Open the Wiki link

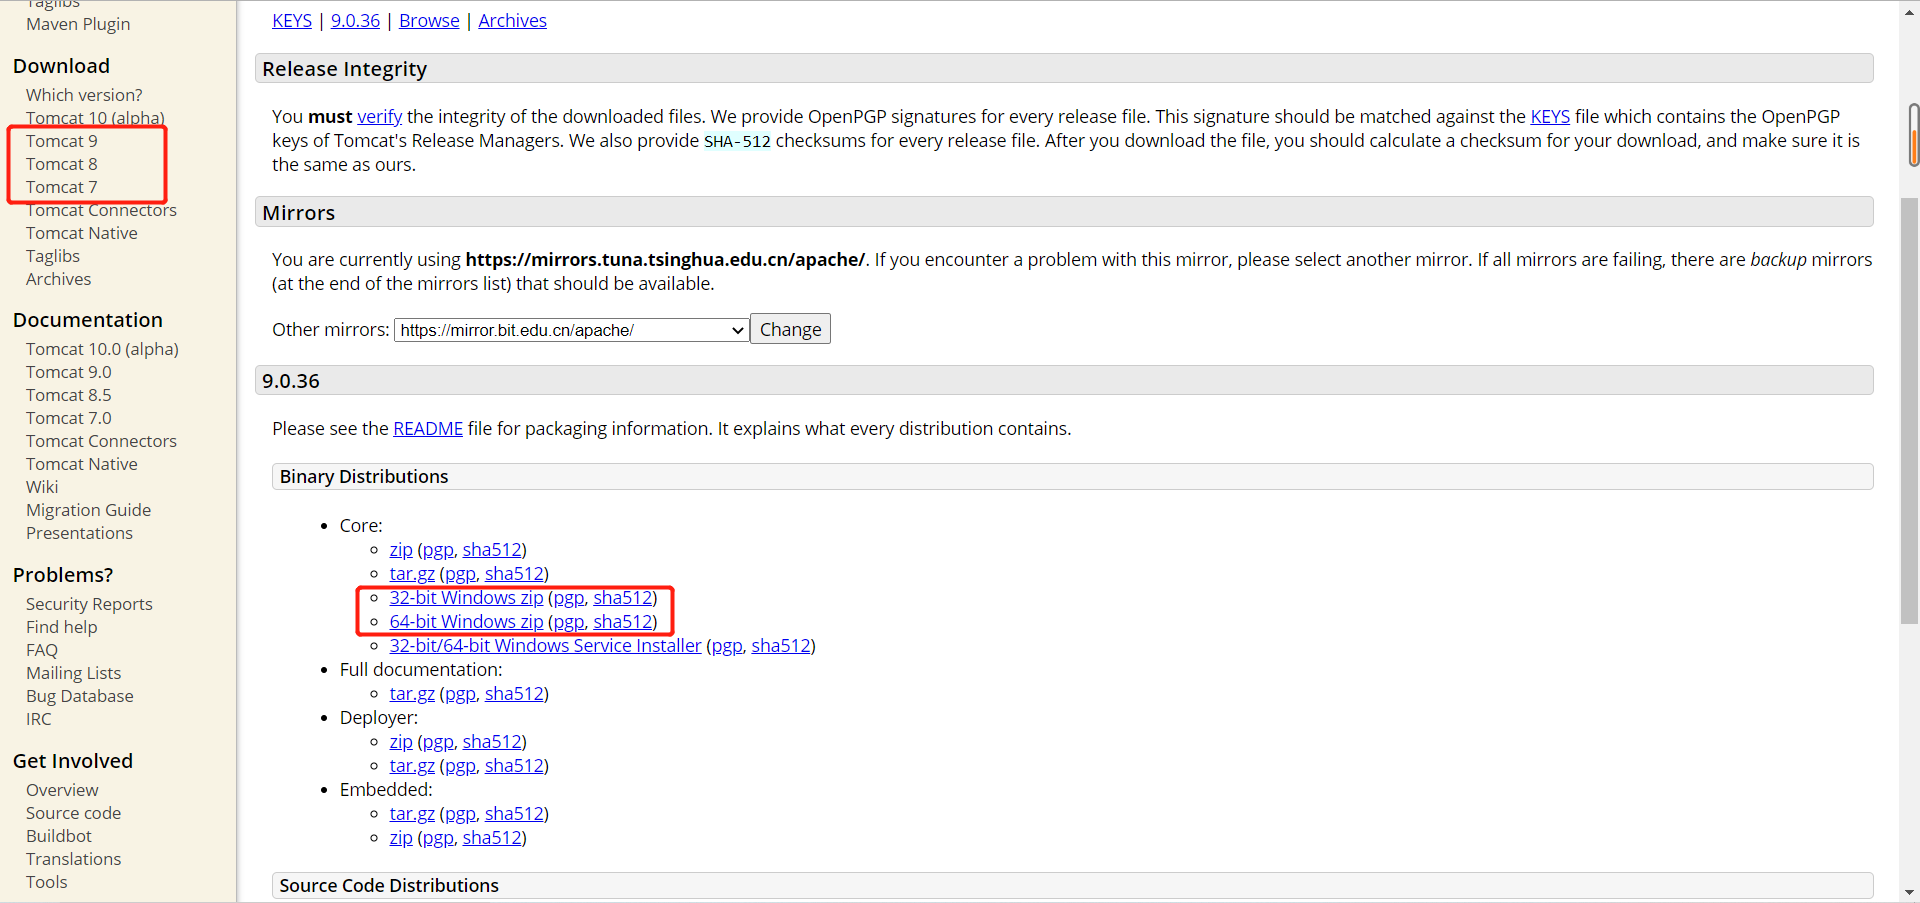pos(42,487)
